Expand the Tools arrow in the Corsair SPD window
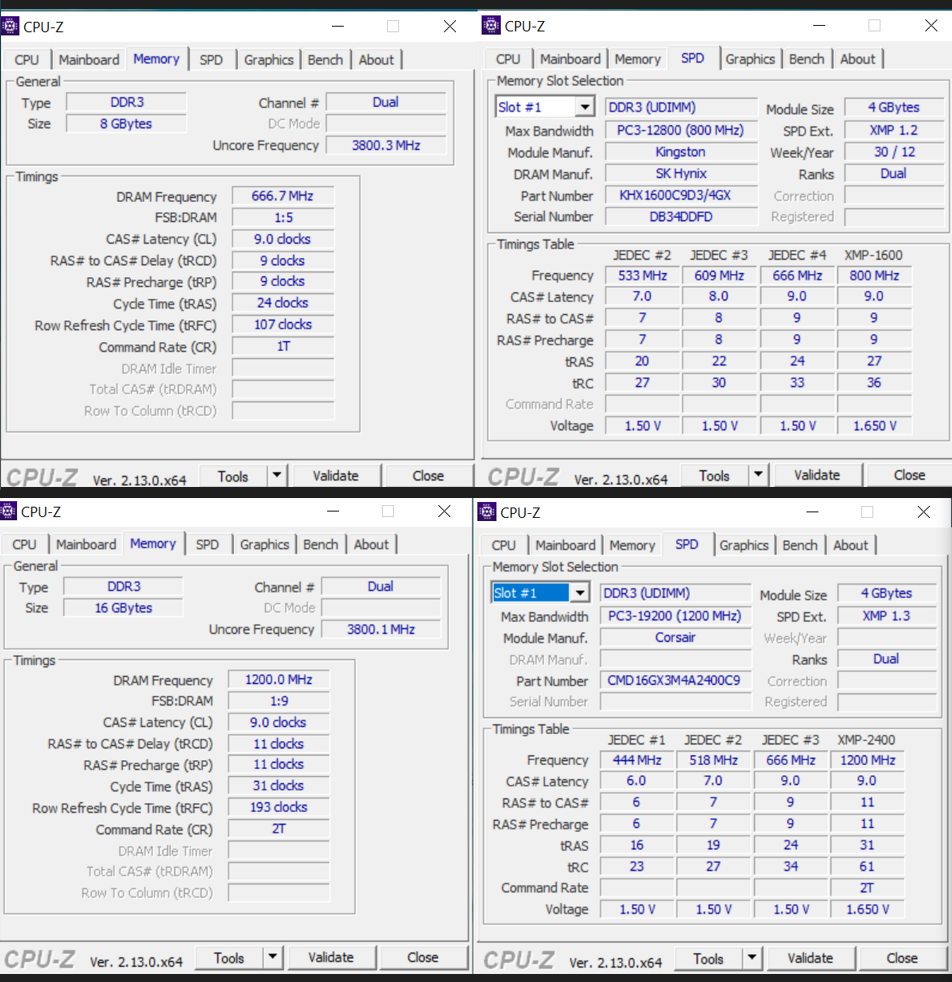The height and width of the screenshot is (982, 952). point(752,958)
